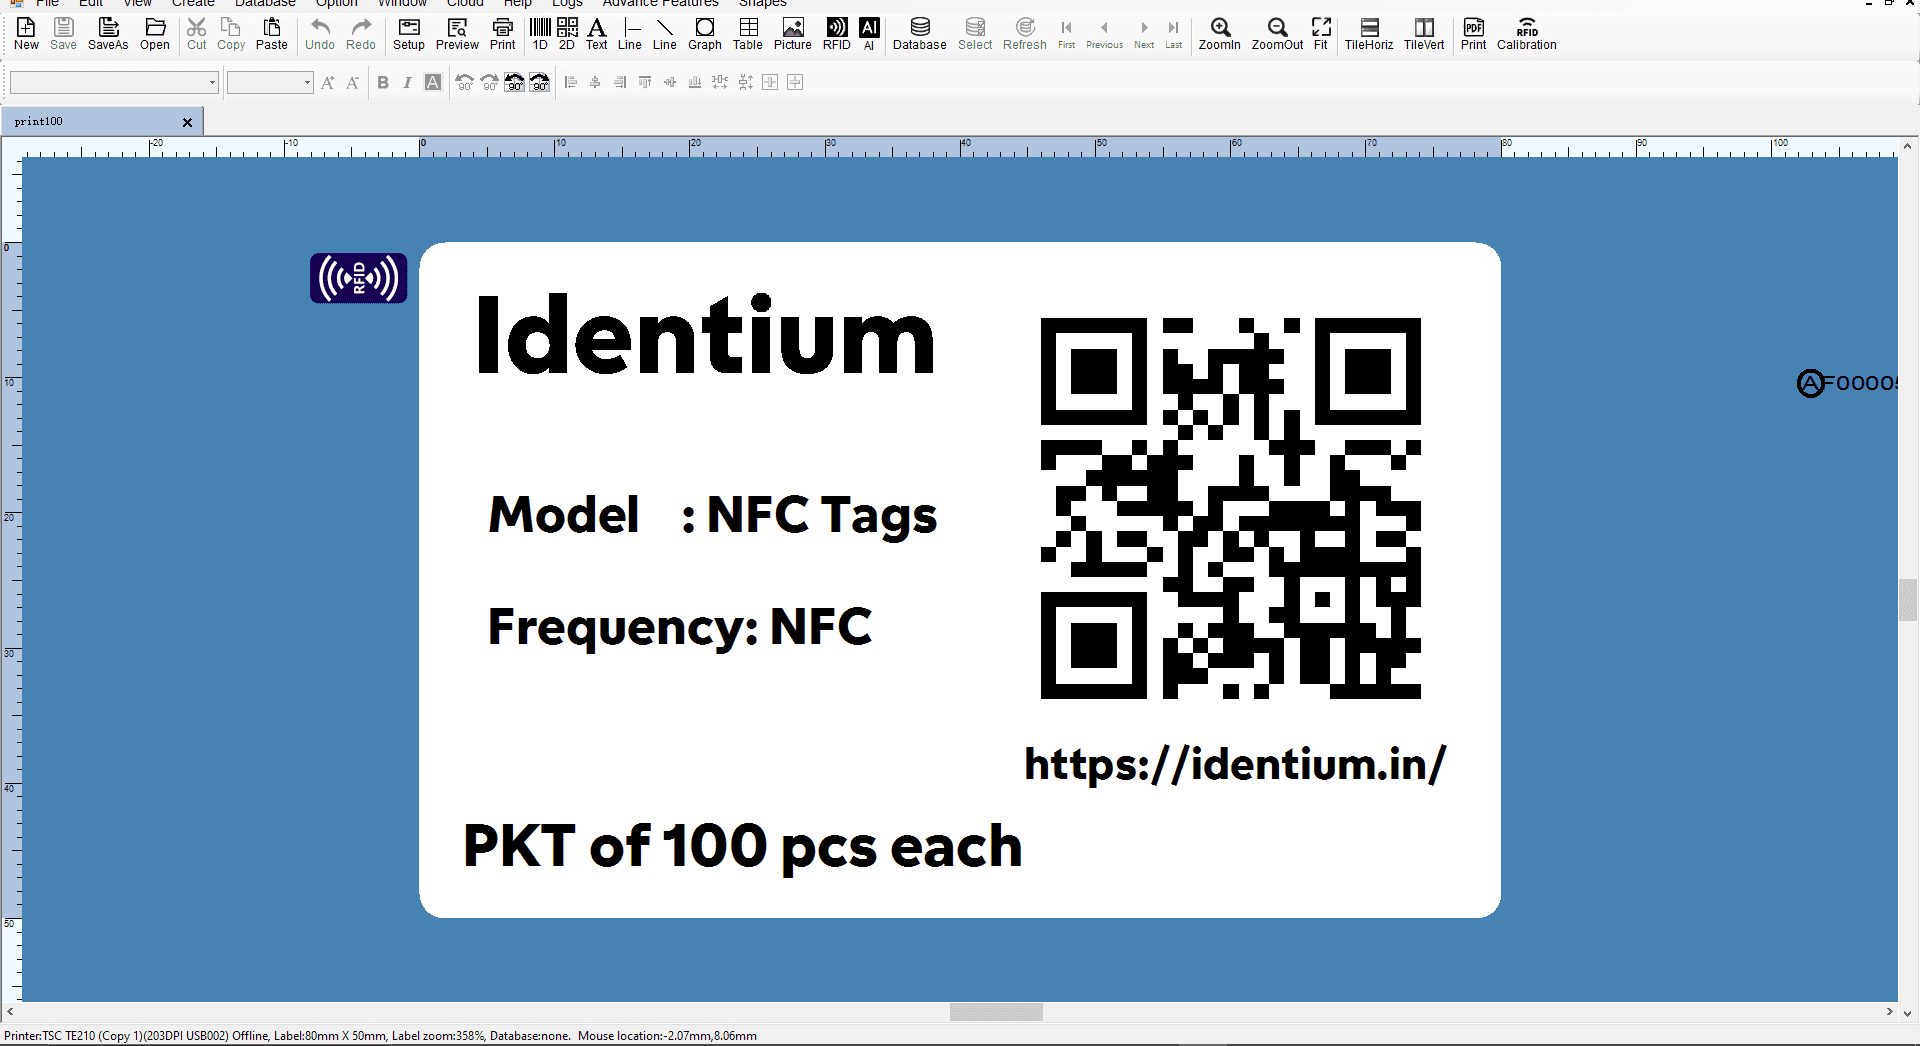Select the horizontal/vertical Line tool
Image resolution: width=1920 pixels, height=1046 pixels.
pyautogui.click(x=630, y=34)
